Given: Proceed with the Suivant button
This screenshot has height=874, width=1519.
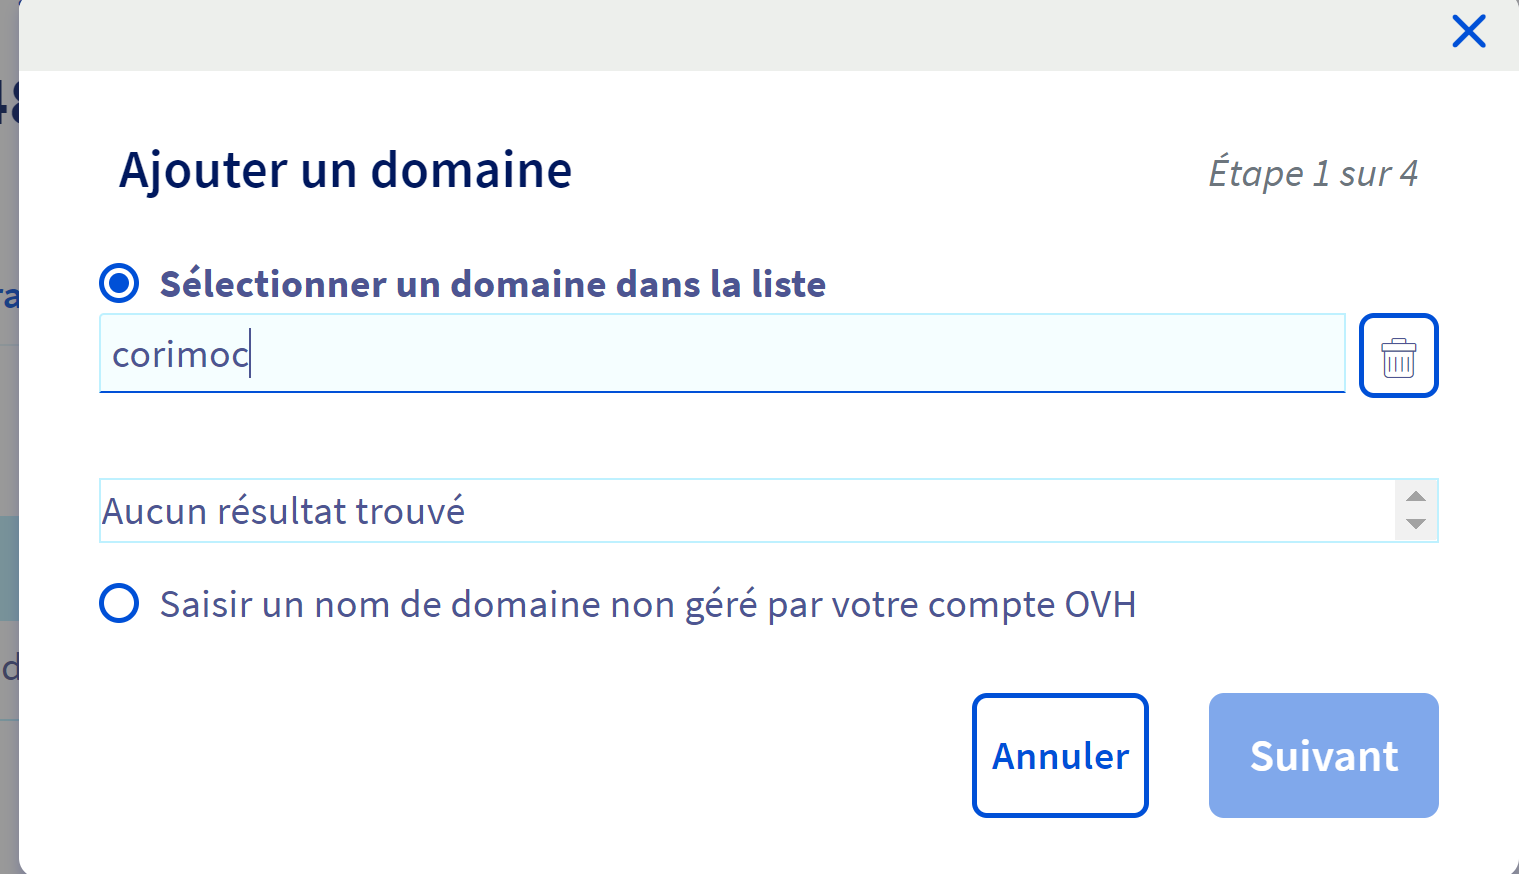Looking at the screenshot, I should pyautogui.click(x=1323, y=756).
